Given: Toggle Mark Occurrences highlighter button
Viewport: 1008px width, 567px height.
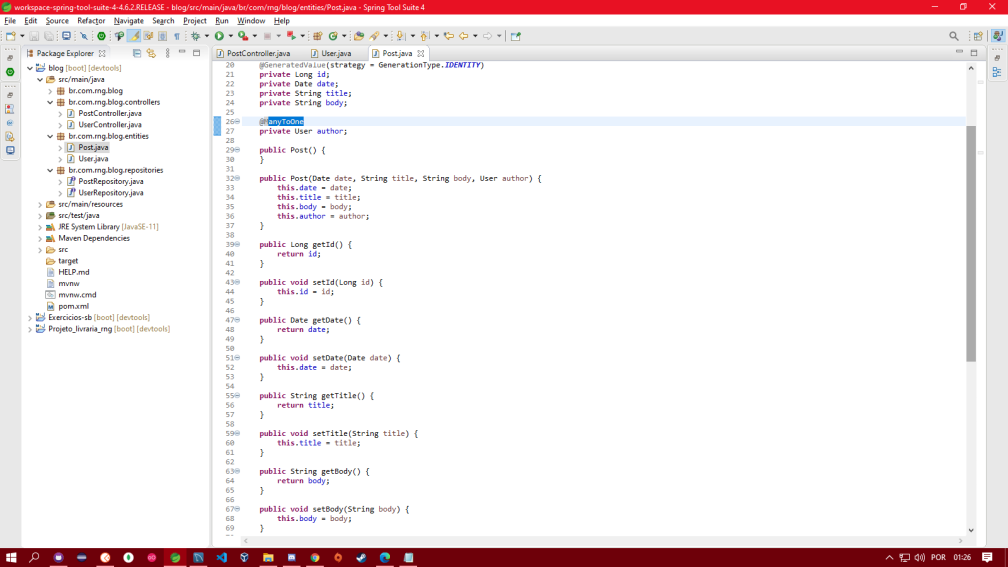Looking at the screenshot, I should click(134, 36).
